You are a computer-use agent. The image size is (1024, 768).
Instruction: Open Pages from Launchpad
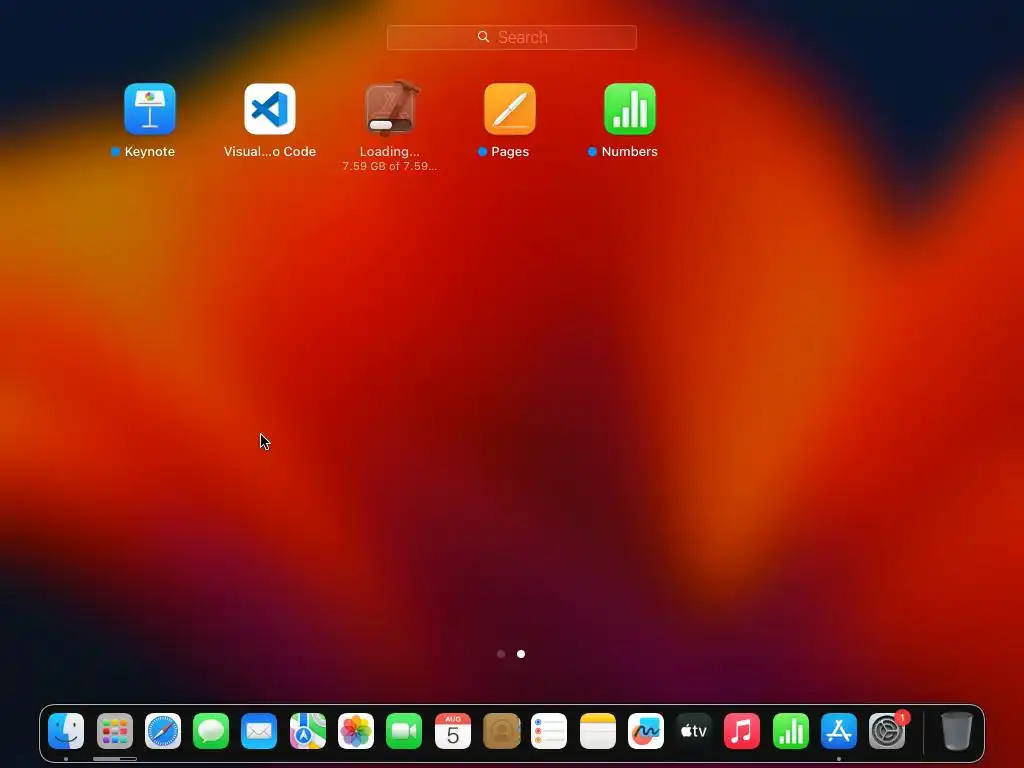coord(510,108)
